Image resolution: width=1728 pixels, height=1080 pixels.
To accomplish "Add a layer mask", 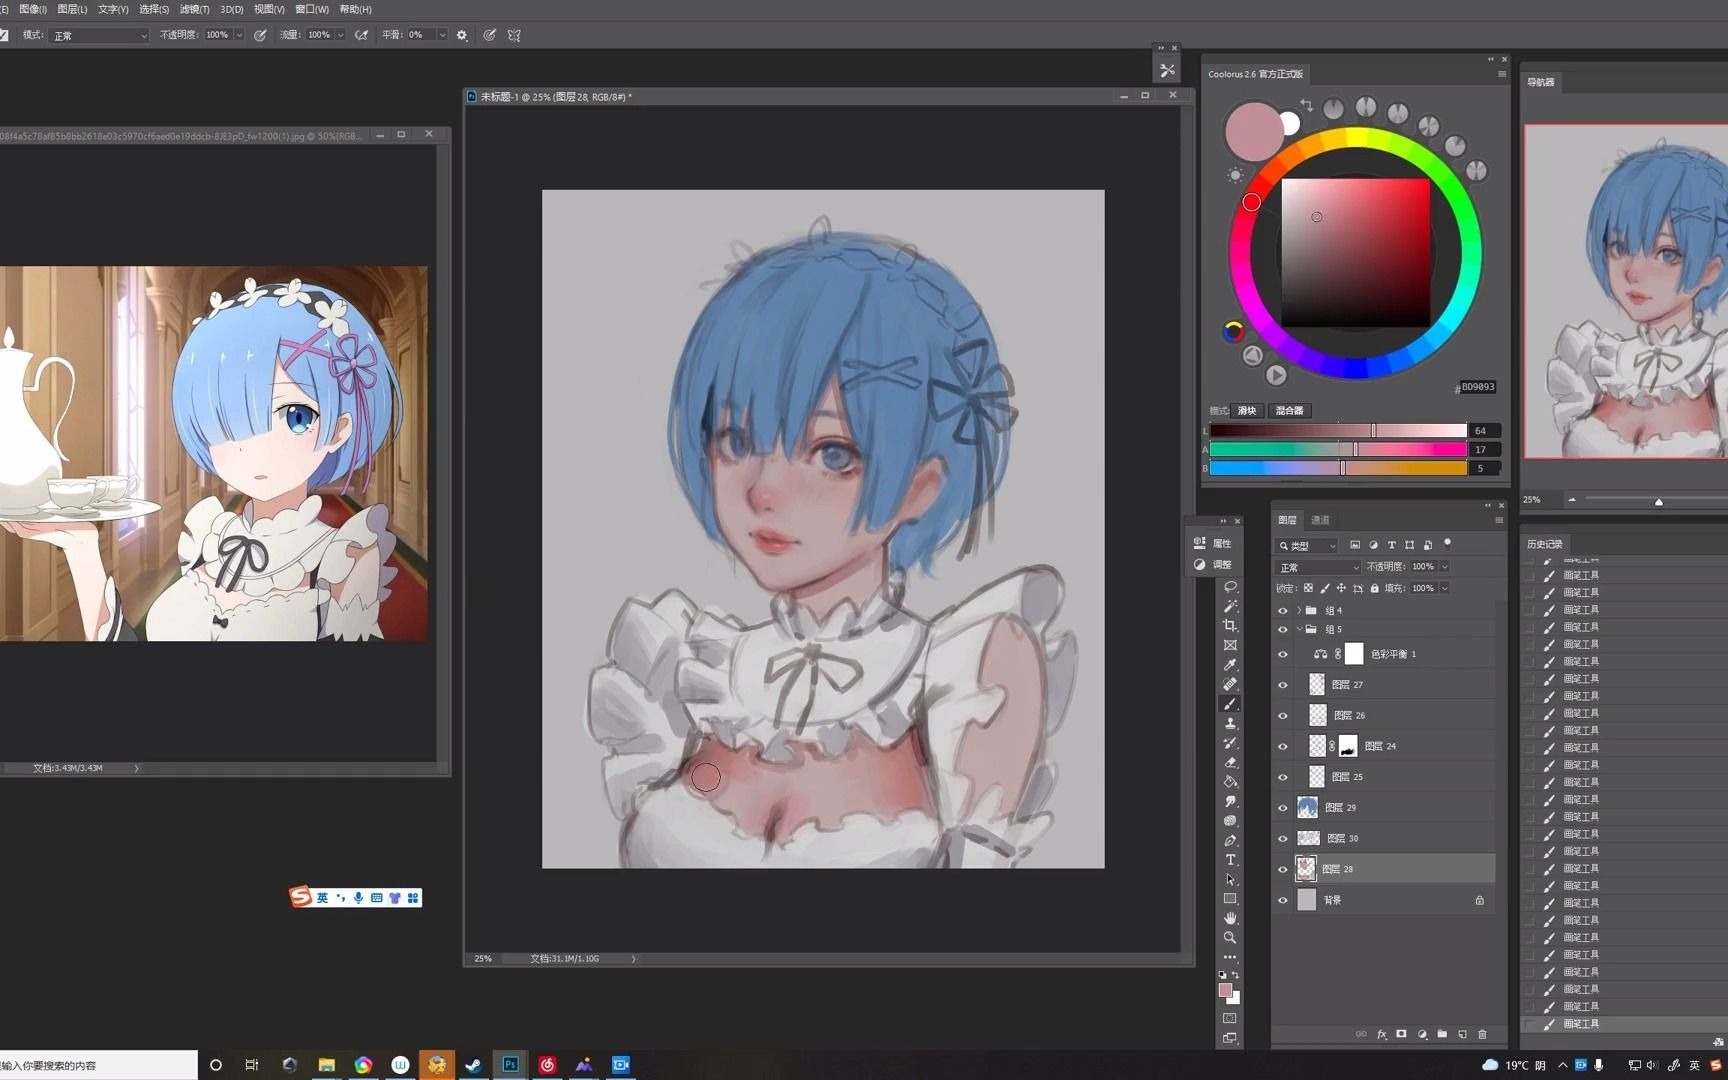I will tap(1402, 1034).
